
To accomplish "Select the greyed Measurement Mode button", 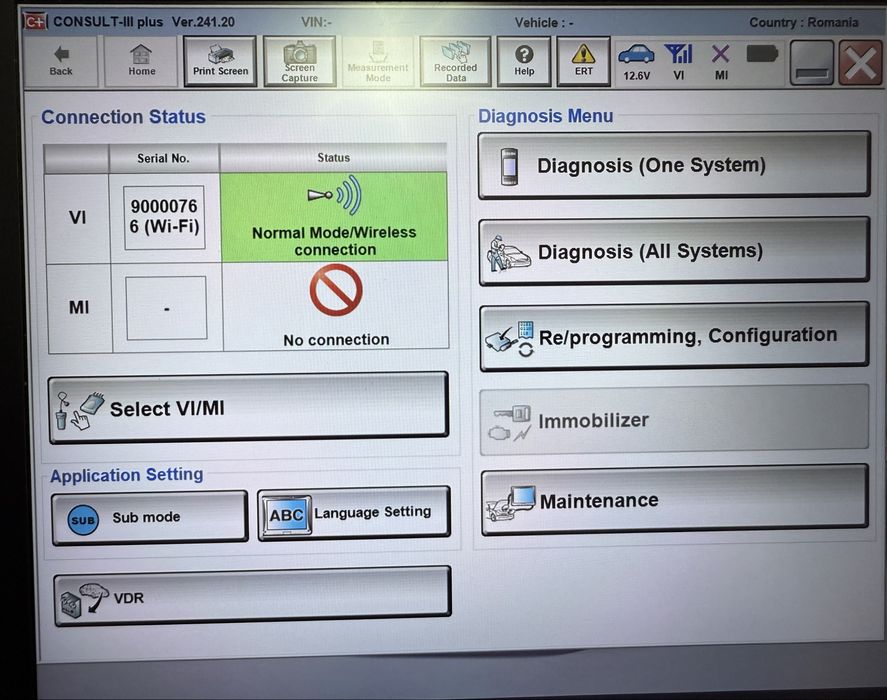I will coord(377,61).
